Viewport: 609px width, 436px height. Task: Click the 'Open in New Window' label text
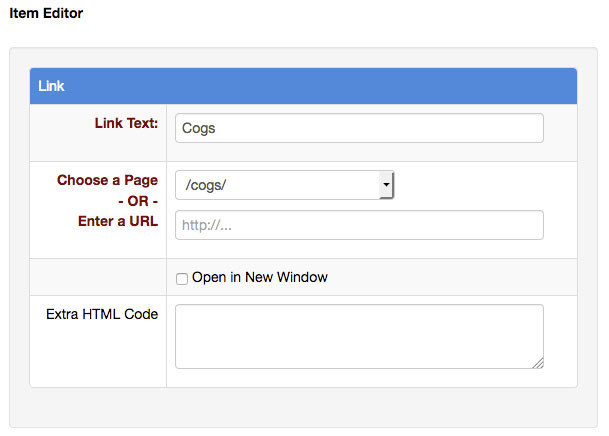tap(259, 277)
